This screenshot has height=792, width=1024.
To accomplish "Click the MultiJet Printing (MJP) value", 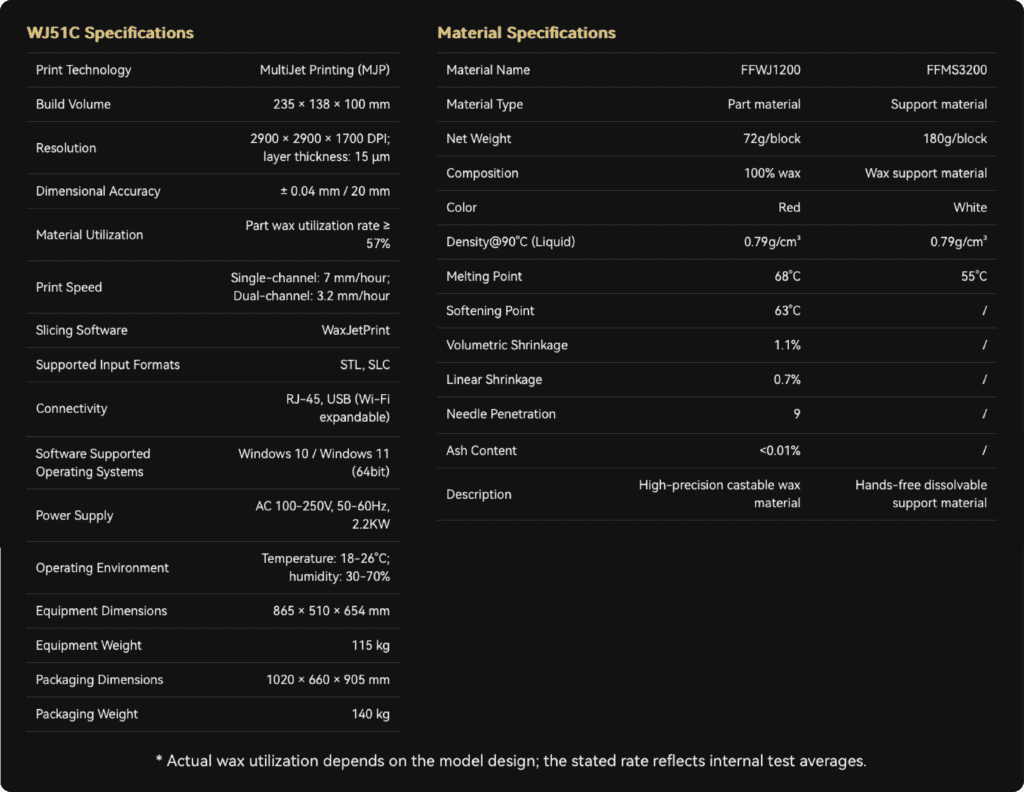I will [x=324, y=70].
